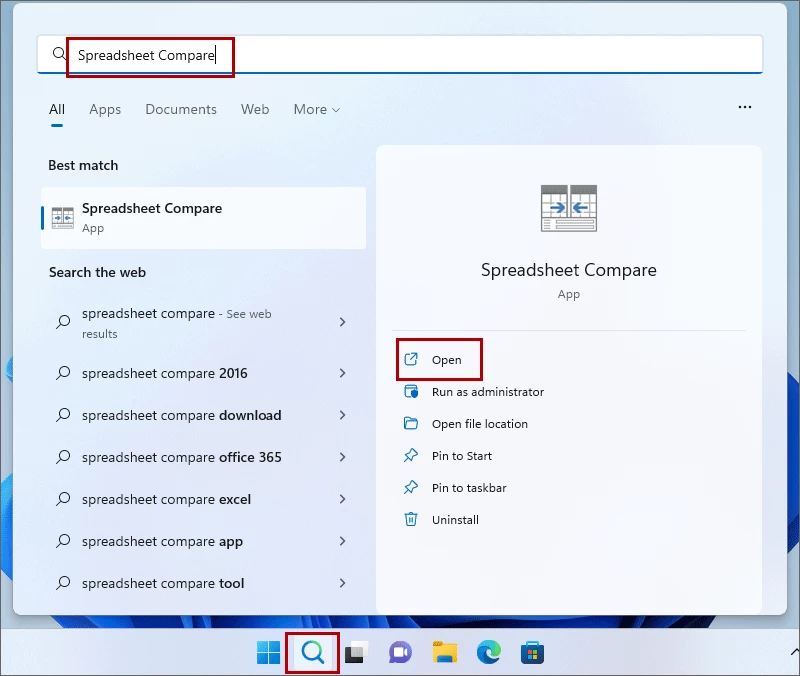Click the Run as administrator shield icon

pos(411,392)
